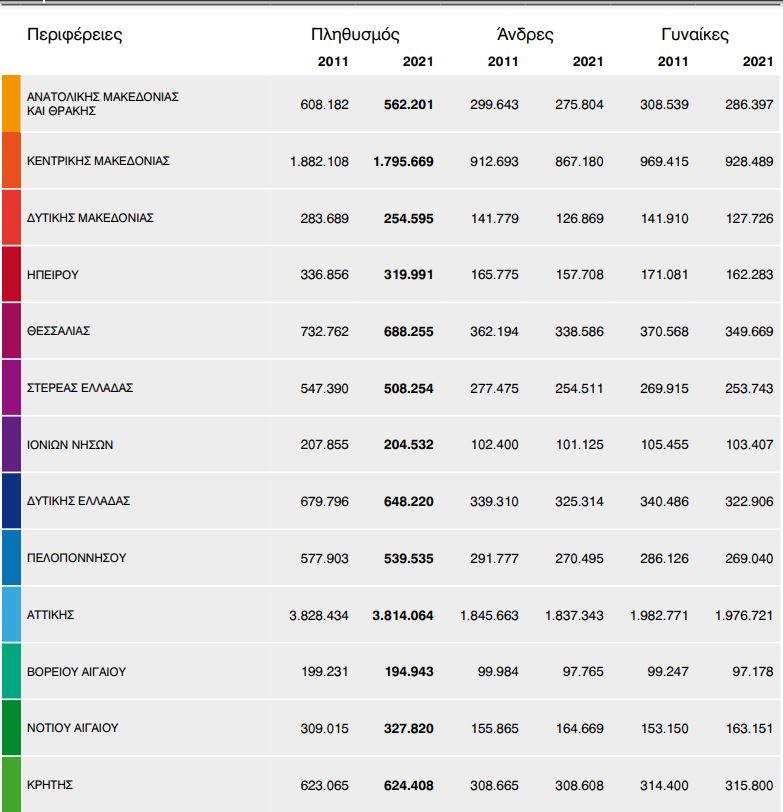The image size is (783, 812).
Task: Click the 2021 subheader under Γυναίκες
Action: 758,62
